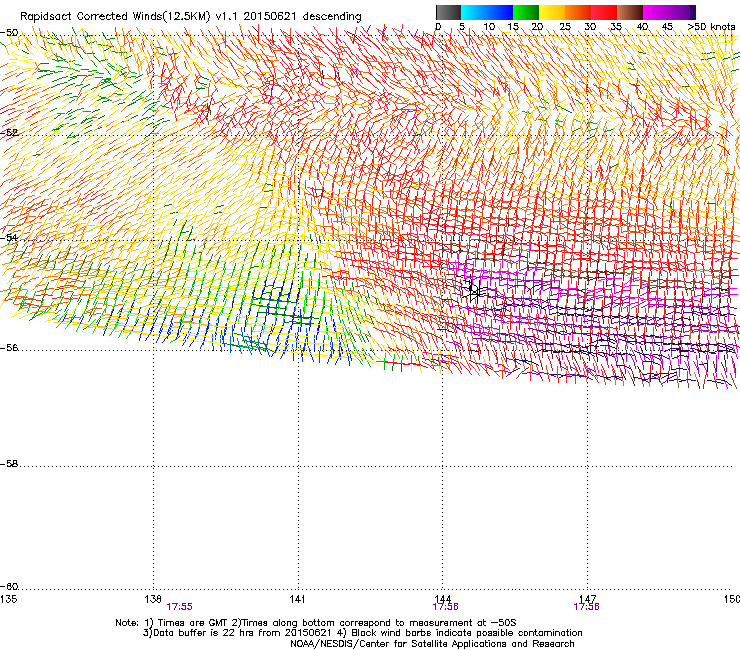This screenshot has width=740, height=650.
Task: Click the '141' longitude axis label
Action: 297,599
